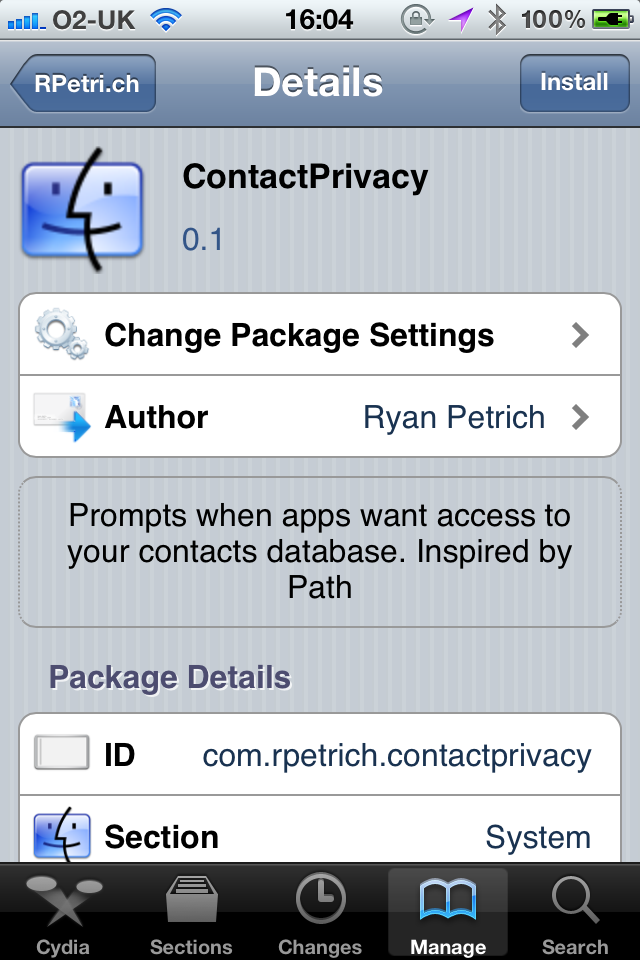Go to the Search tab
This screenshot has height=960, width=640.
[x=575, y=913]
